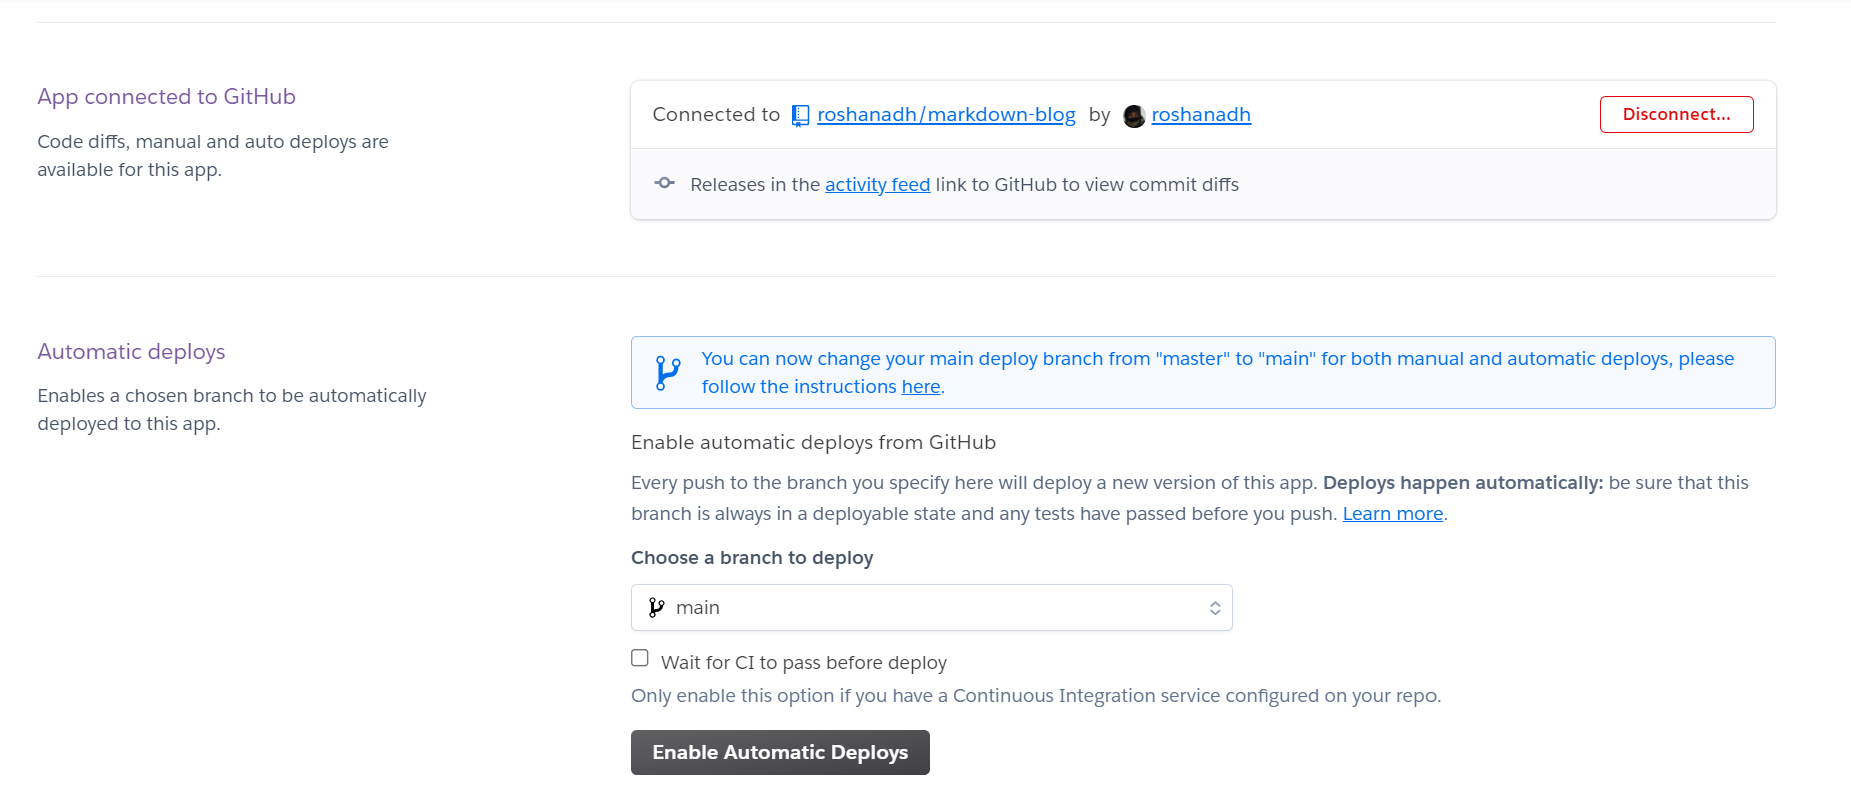Follow the 'here' instructions link
The height and width of the screenshot is (800, 1851).
[920, 387]
